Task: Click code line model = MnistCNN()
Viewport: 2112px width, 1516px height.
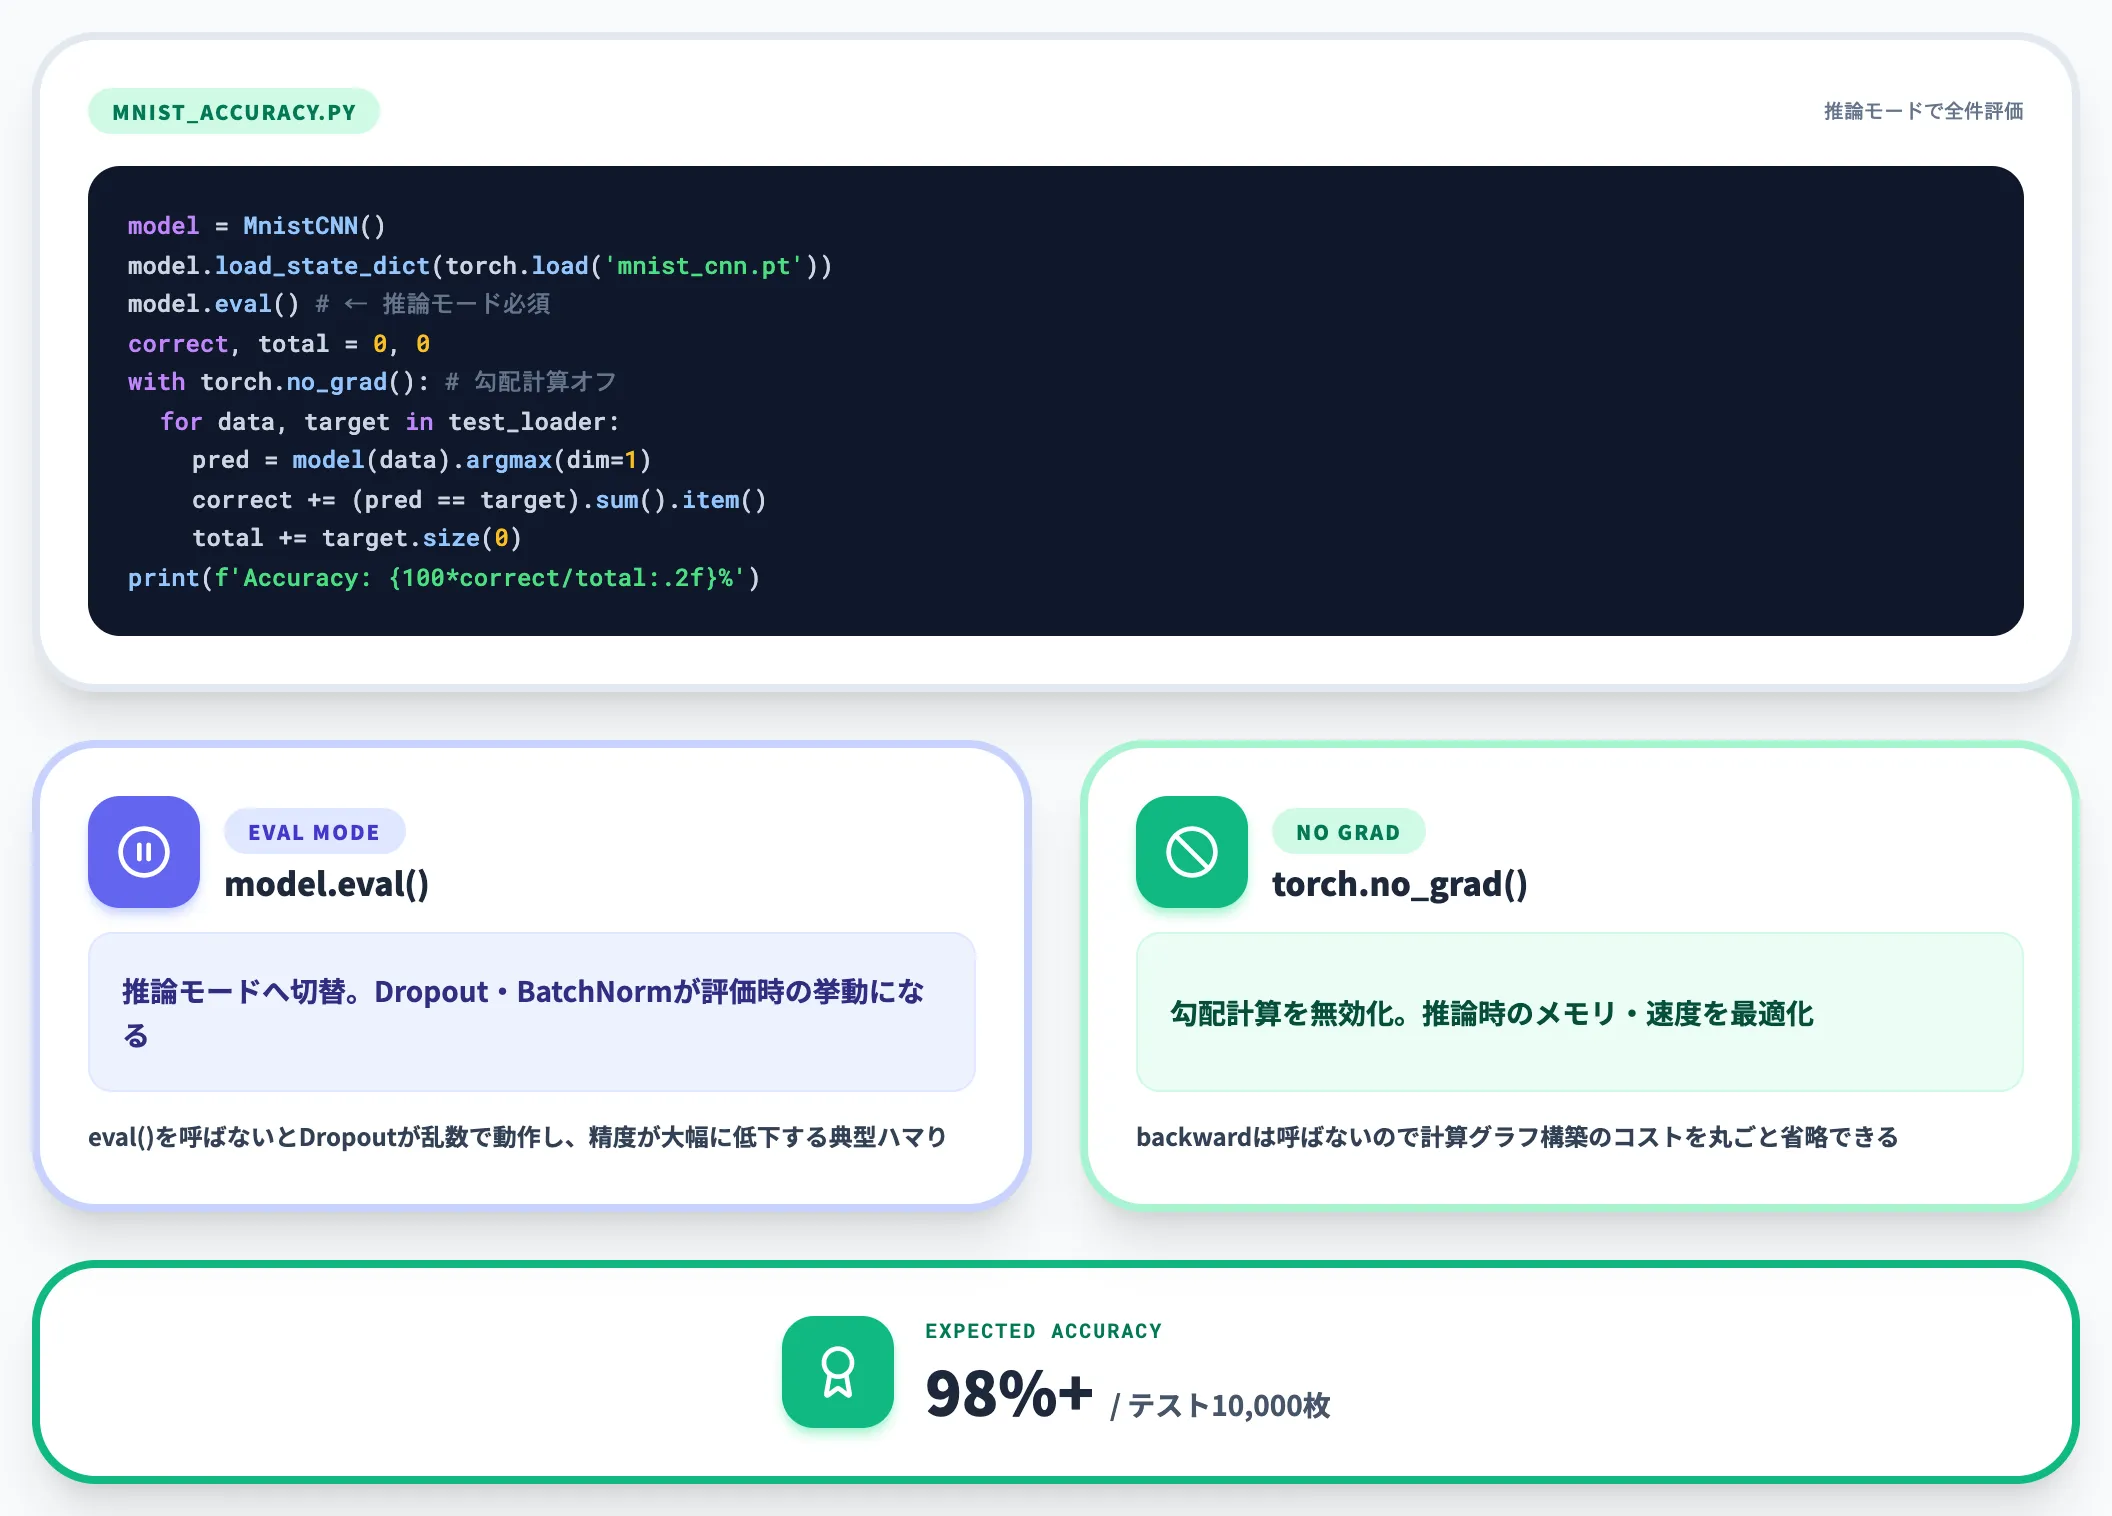Action: point(257,226)
